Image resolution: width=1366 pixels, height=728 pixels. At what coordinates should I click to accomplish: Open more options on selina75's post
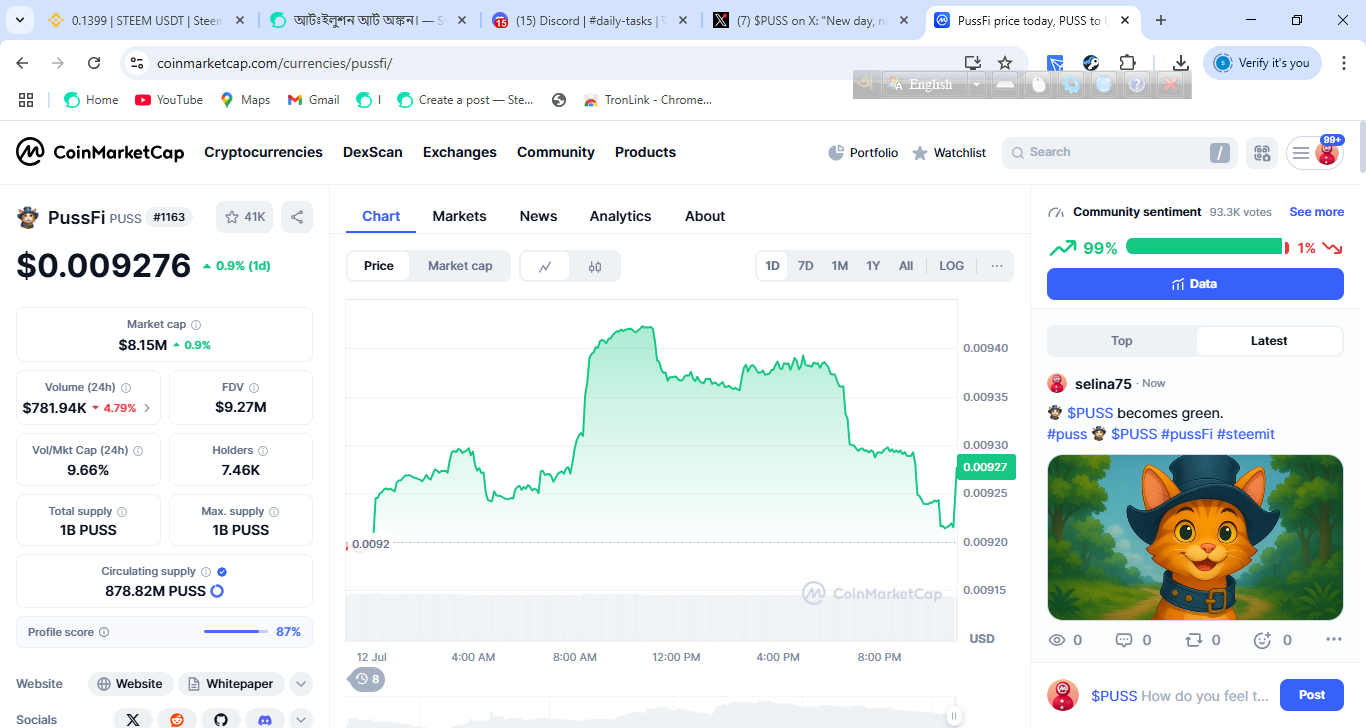pyautogui.click(x=1333, y=640)
